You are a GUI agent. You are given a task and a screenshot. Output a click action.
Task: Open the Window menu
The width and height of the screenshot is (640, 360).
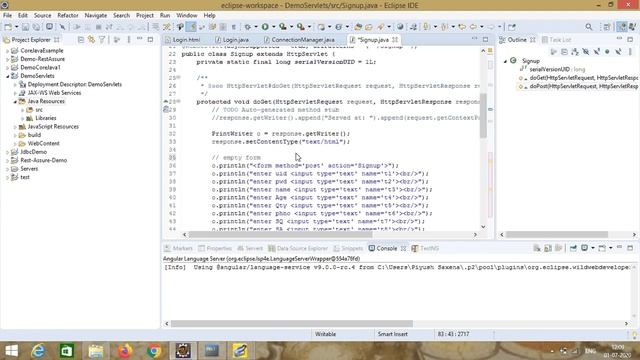(x=187, y=15)
